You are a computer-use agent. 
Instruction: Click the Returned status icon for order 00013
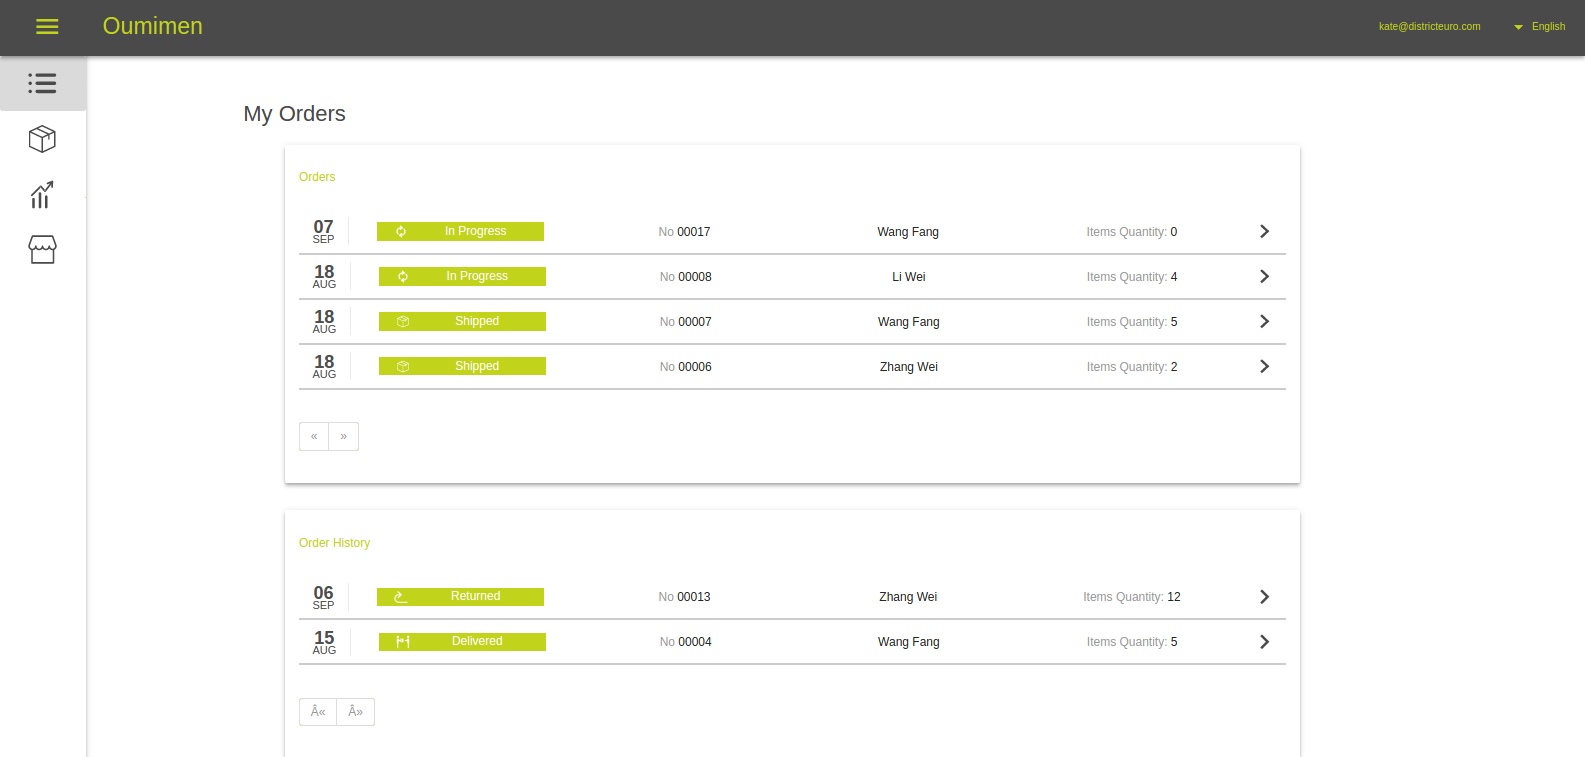(401, 597)
